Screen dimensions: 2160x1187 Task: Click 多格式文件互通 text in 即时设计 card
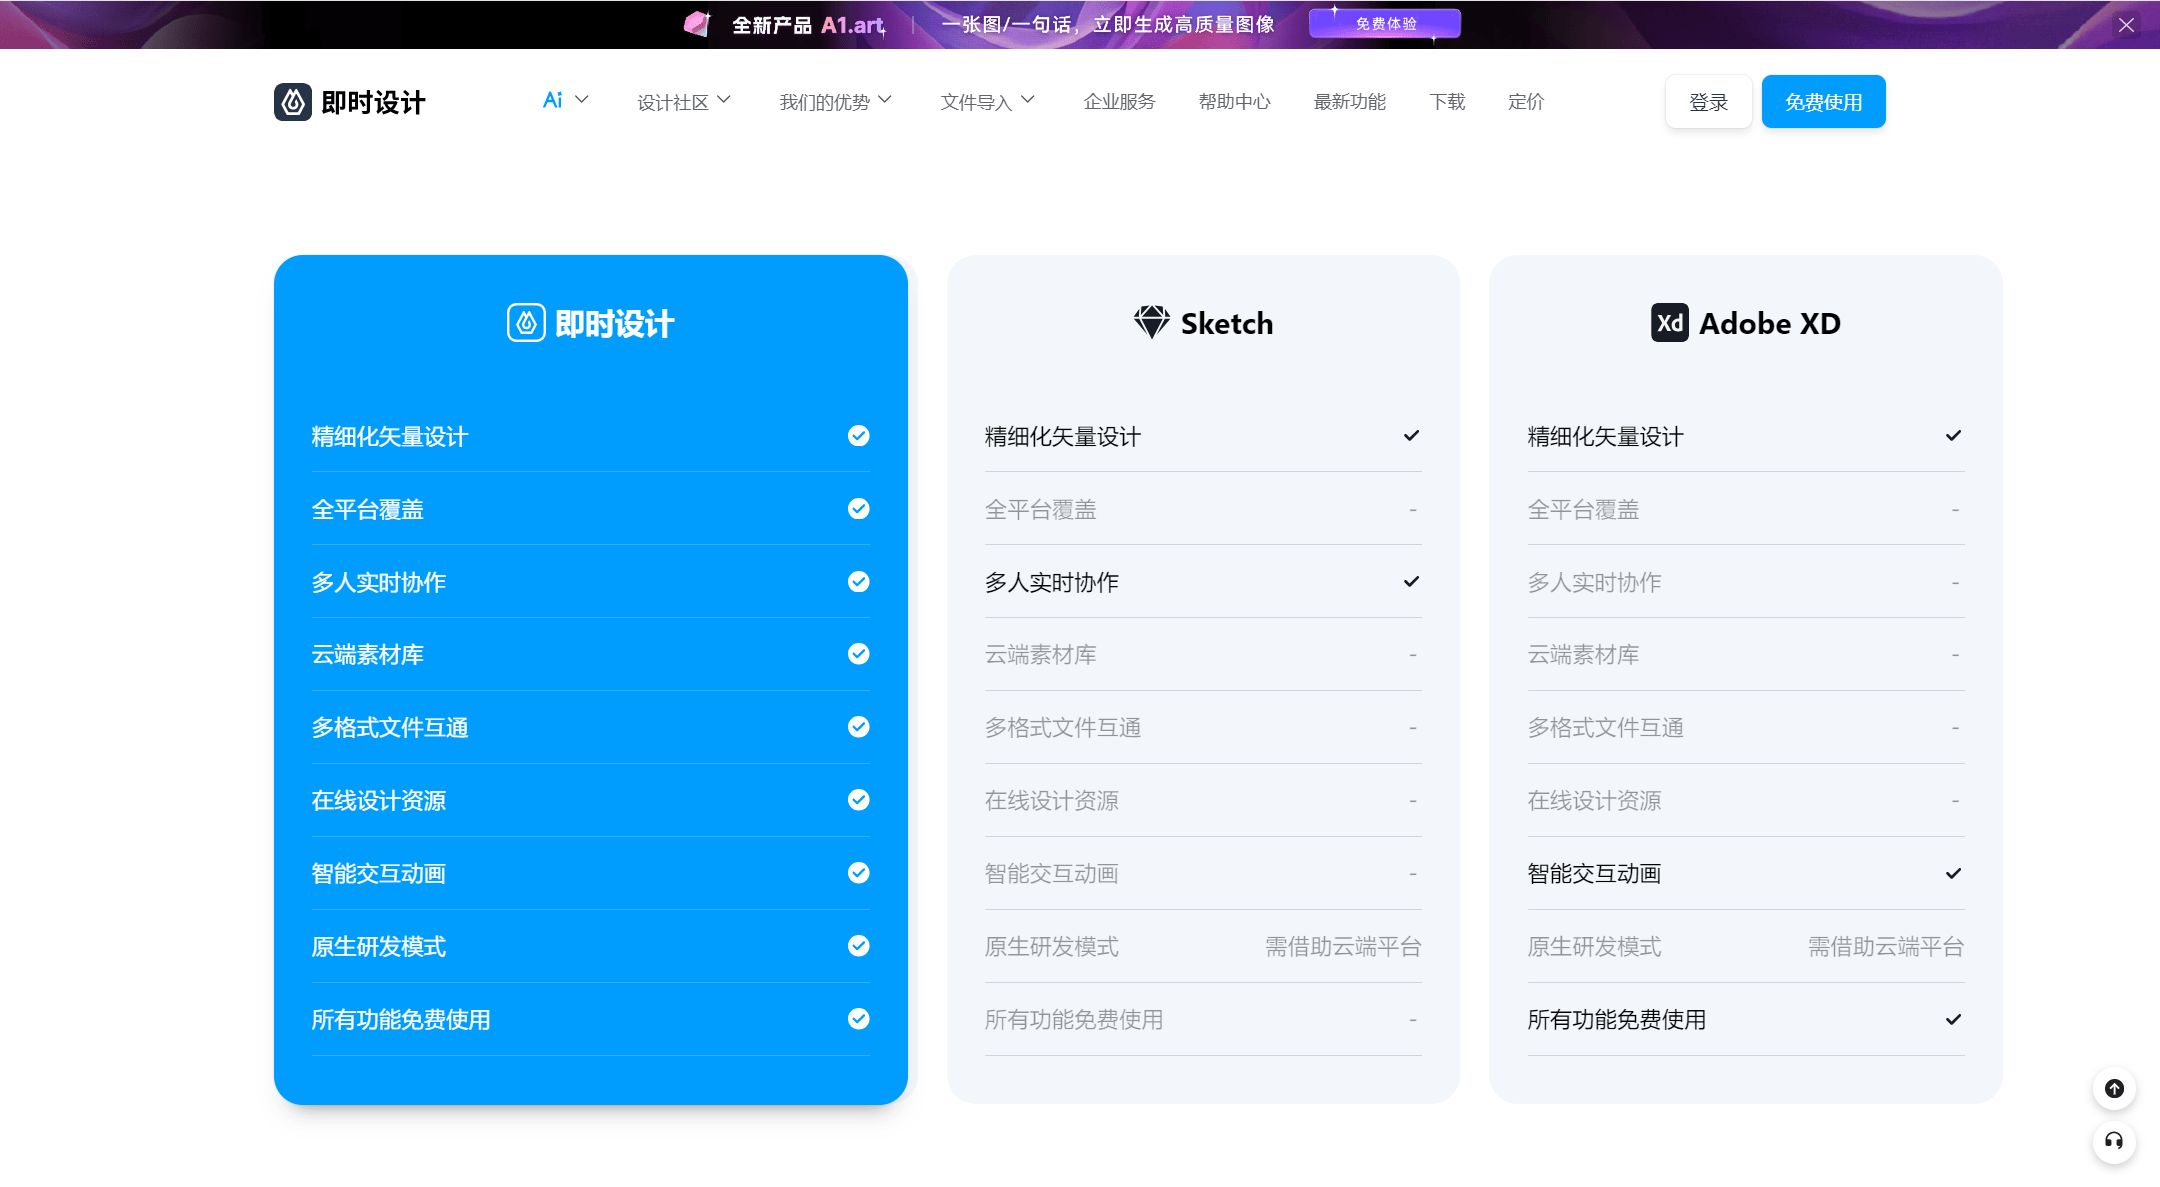click(x=390, y=728)
